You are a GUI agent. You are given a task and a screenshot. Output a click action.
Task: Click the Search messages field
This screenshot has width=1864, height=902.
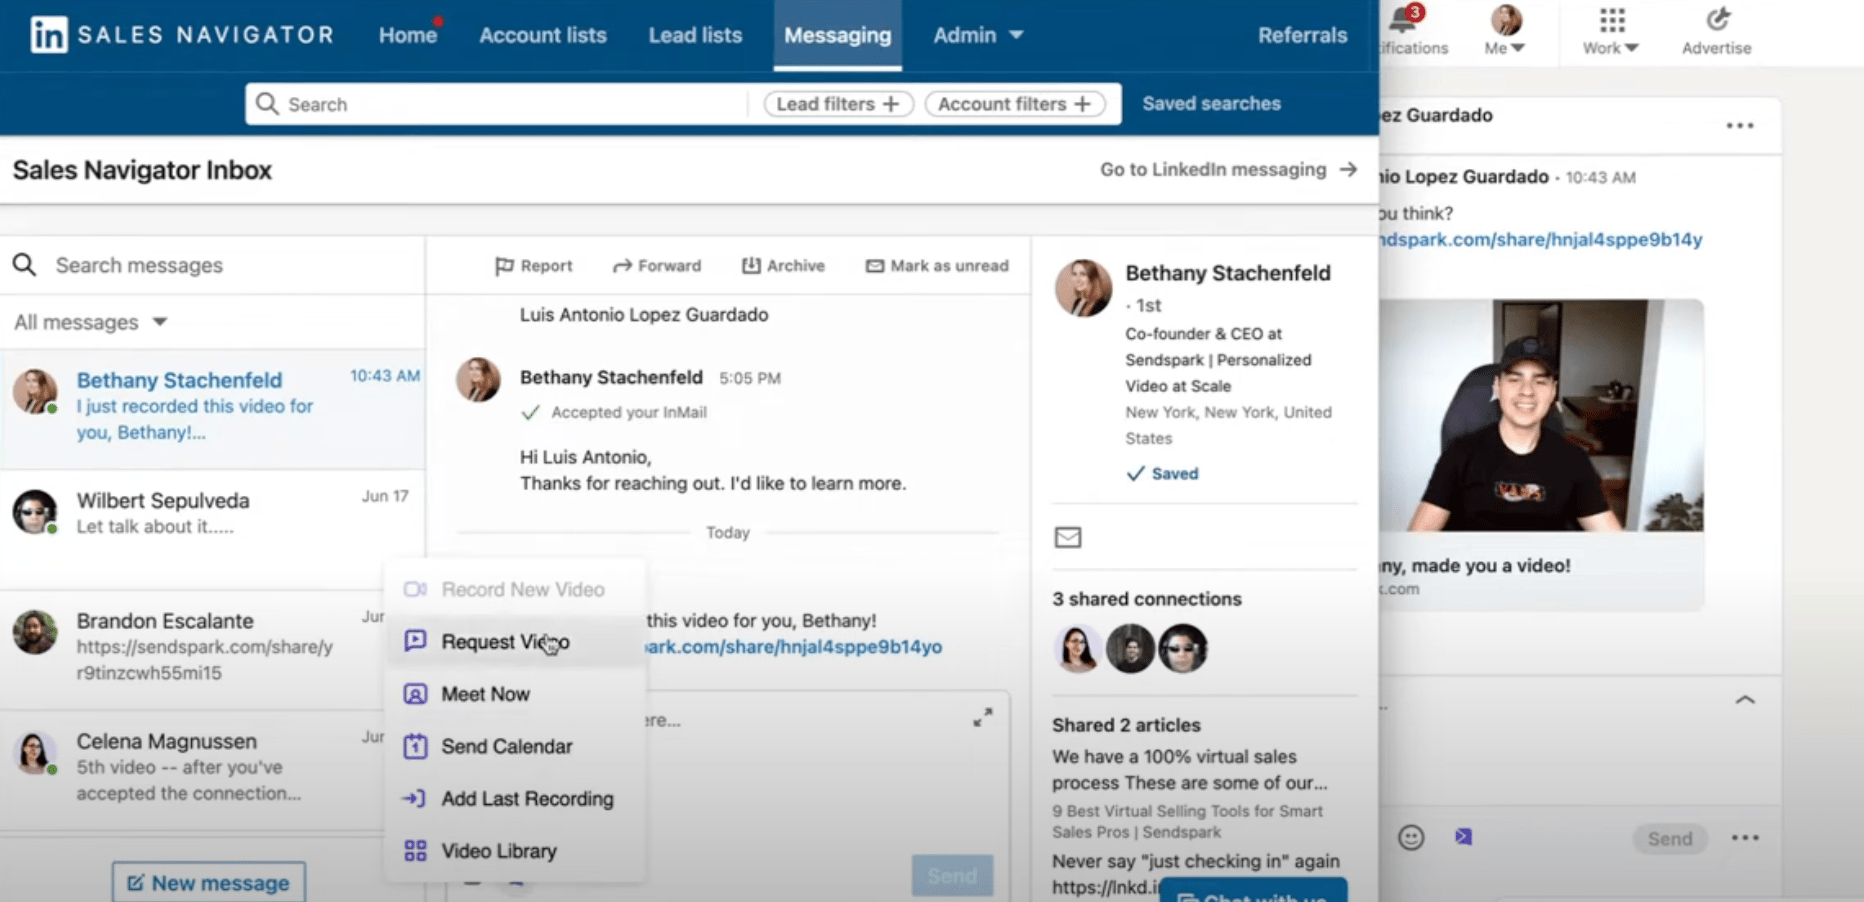click(x=212, y=265)
